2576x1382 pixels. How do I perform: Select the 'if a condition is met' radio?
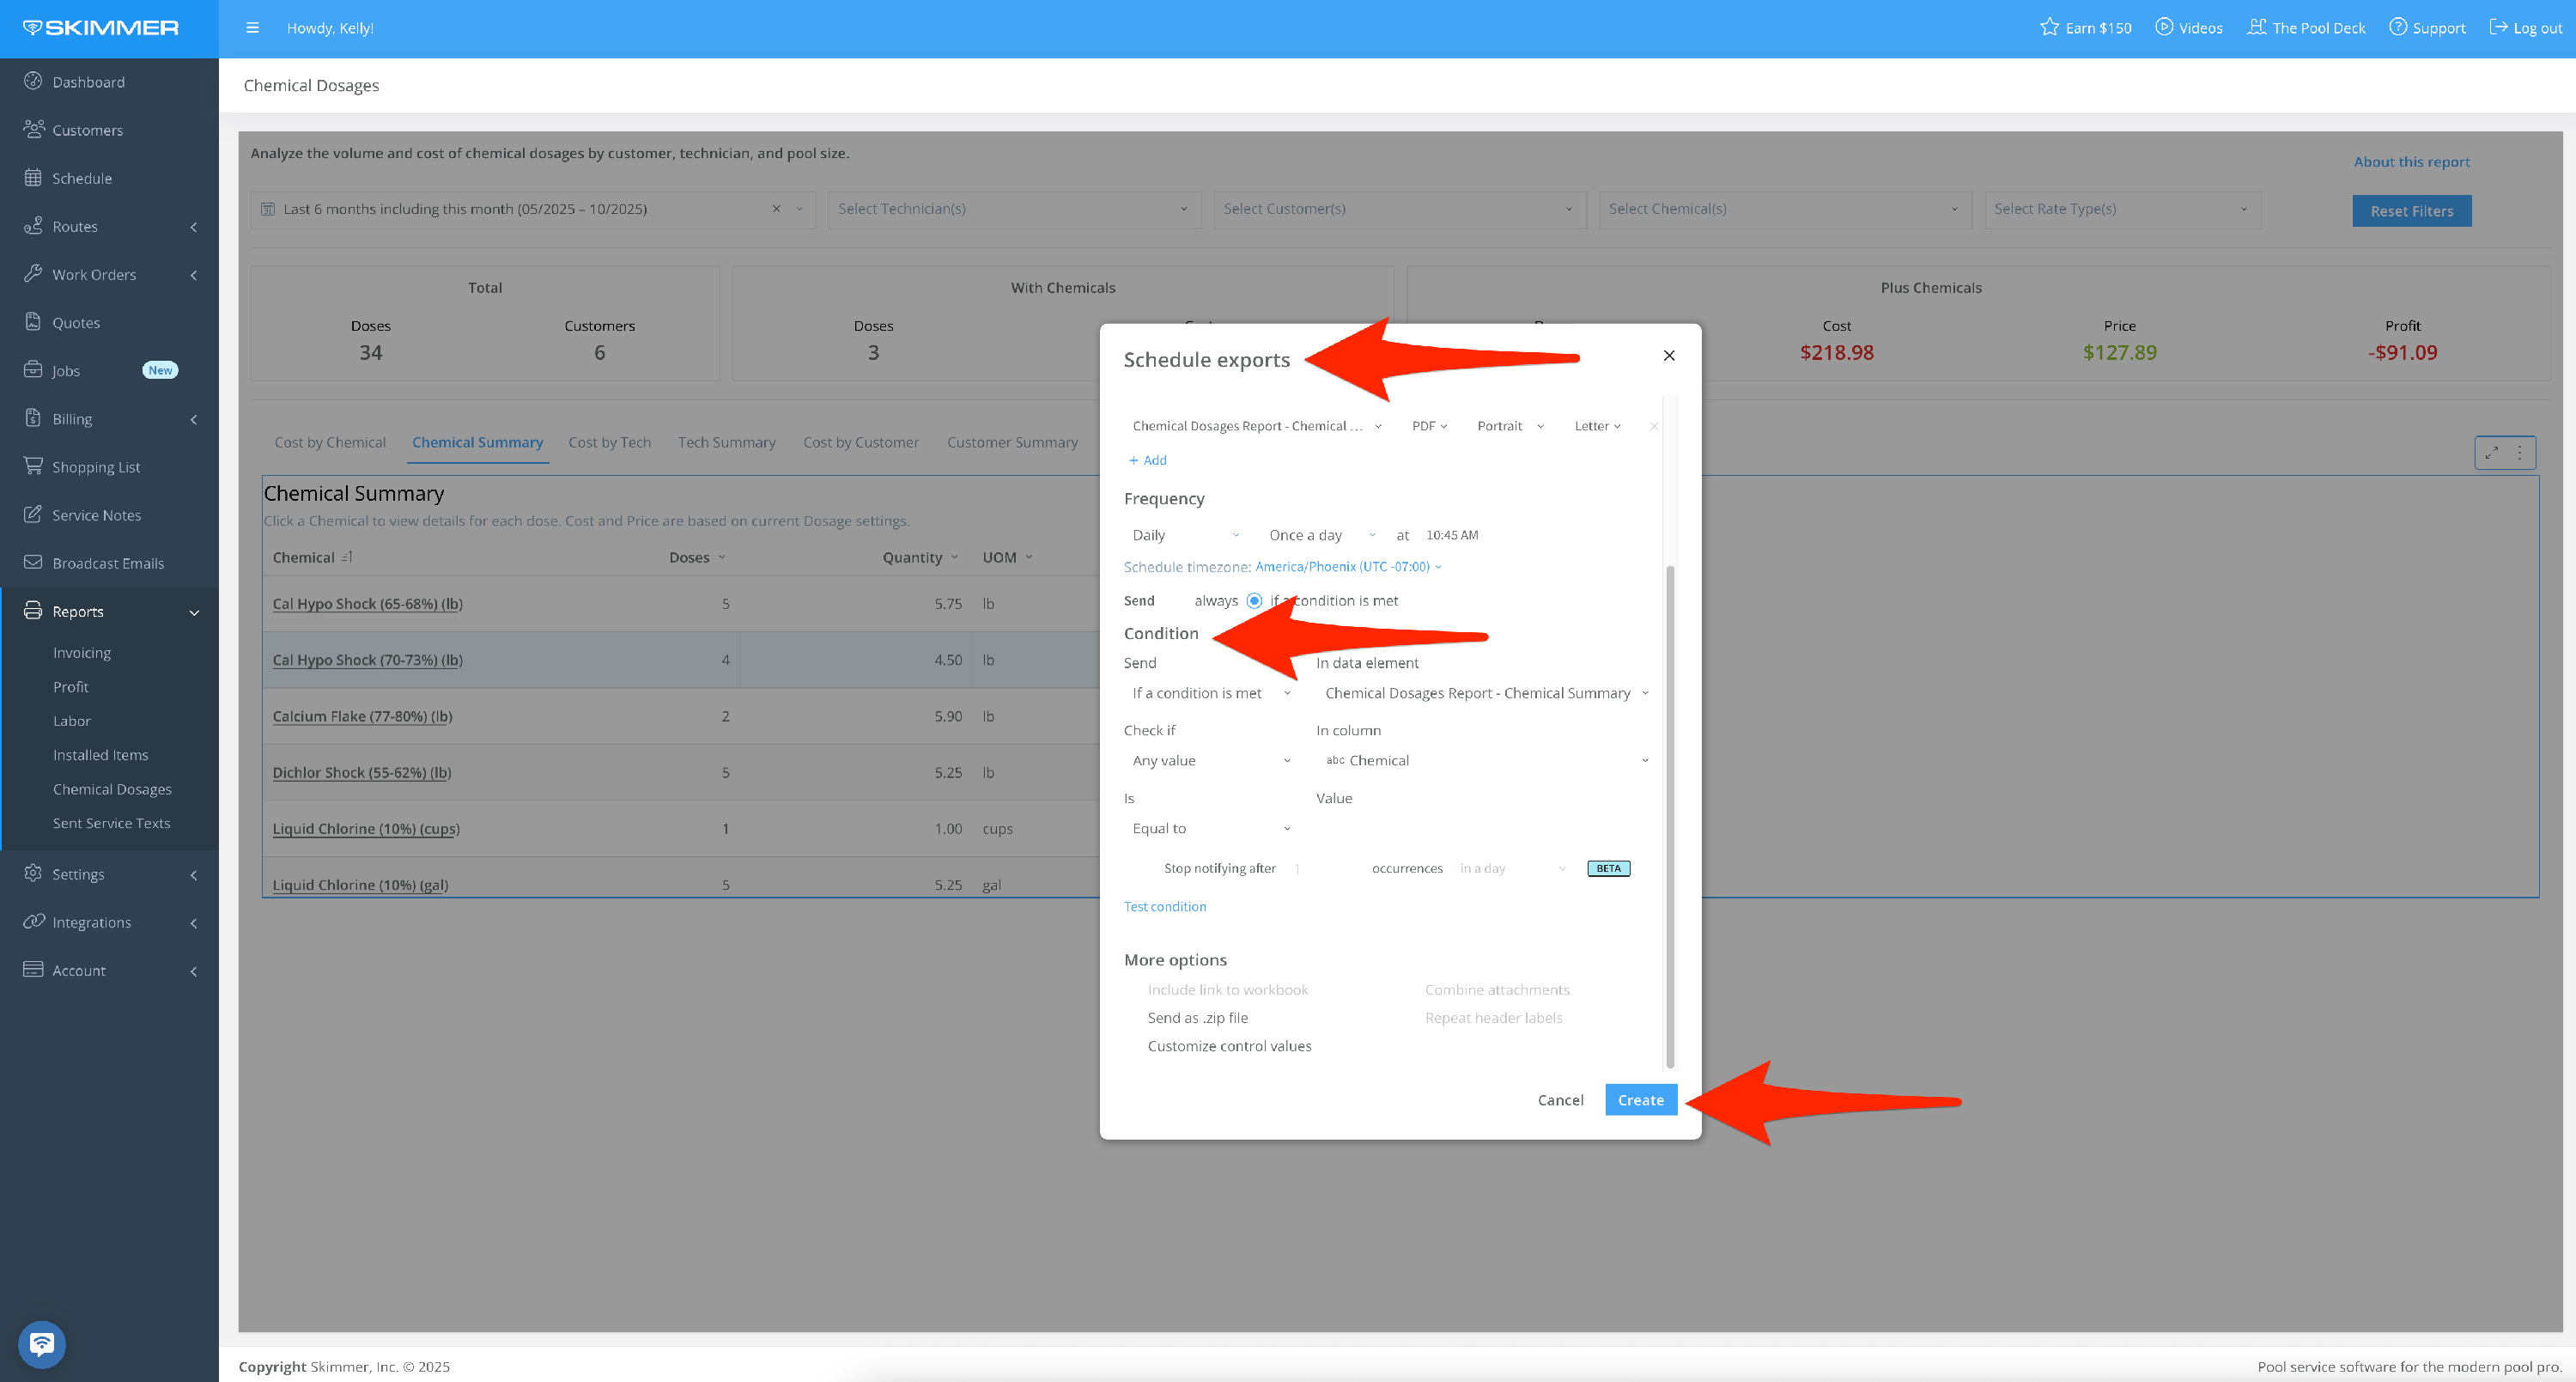(x=1254, y=600)
